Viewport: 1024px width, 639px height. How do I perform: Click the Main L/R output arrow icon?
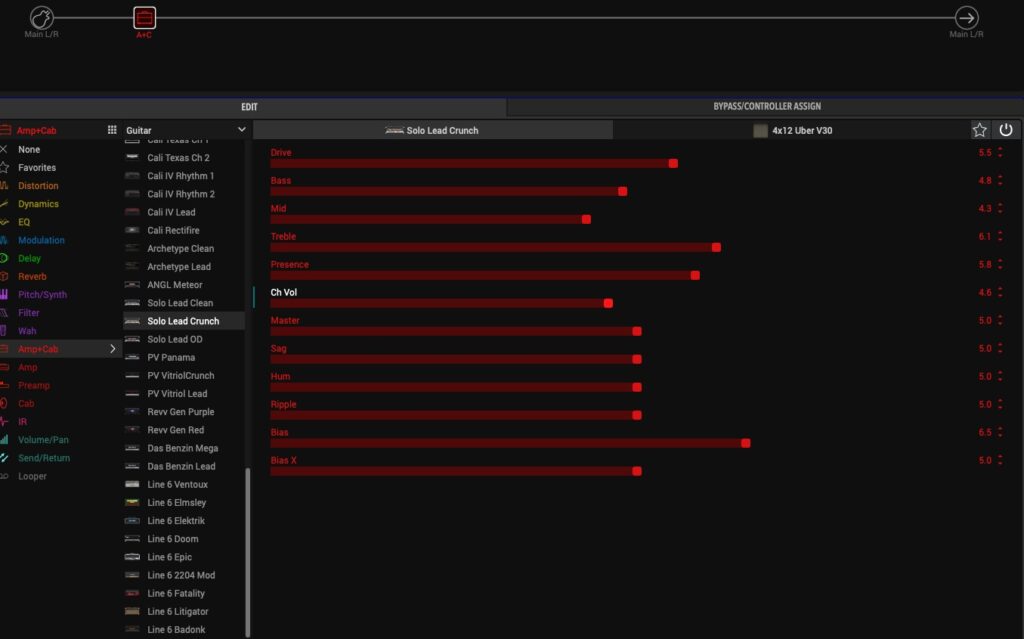click(x=966, y=17)
